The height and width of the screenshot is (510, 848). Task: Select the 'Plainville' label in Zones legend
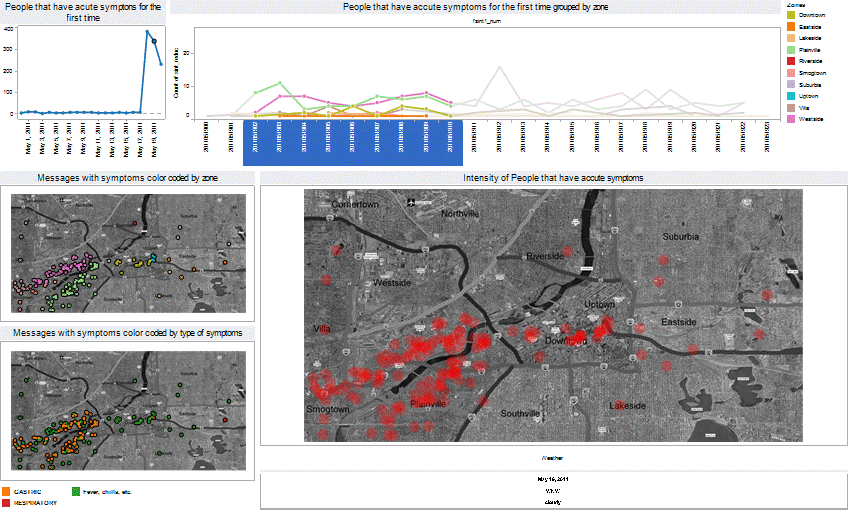pyautogui.click(x=810, y=50)
